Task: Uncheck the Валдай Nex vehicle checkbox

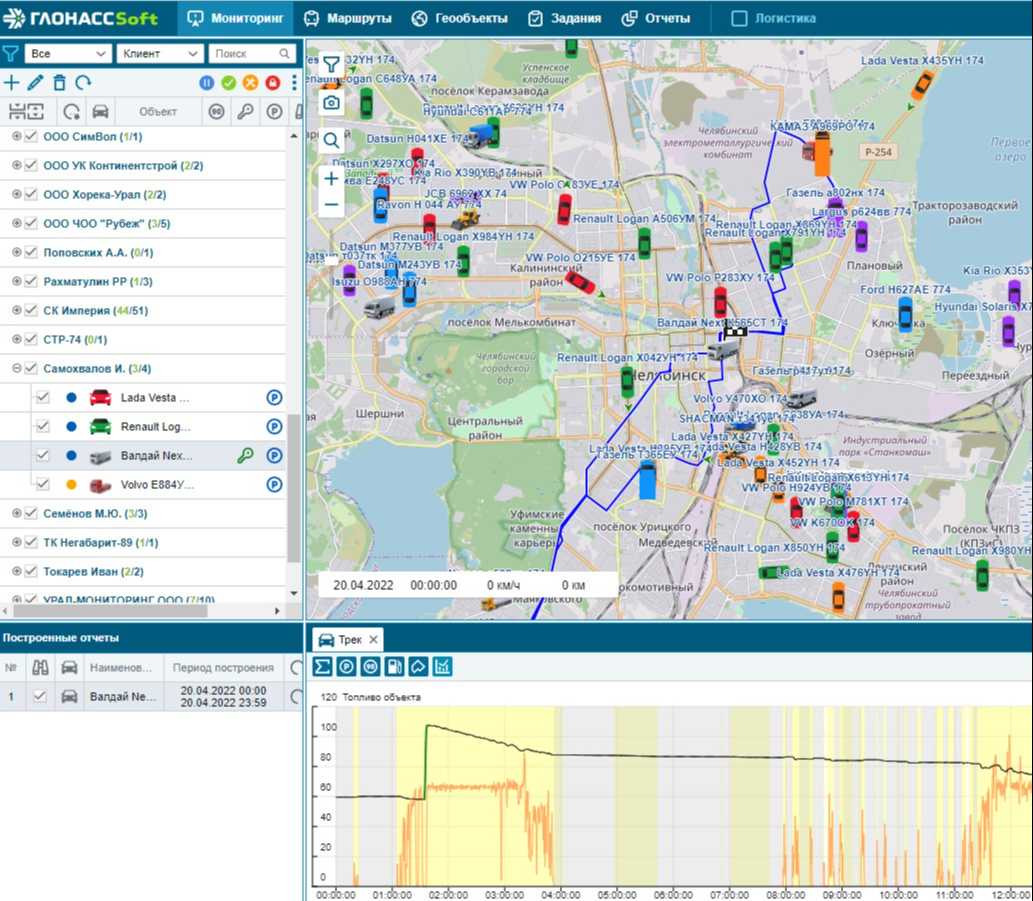Action: [x=43, y=455]
